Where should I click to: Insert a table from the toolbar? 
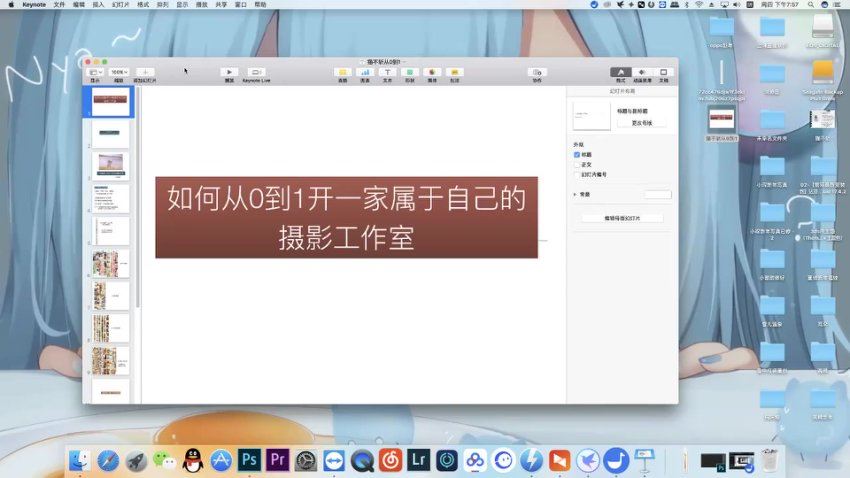coord(343,72)
